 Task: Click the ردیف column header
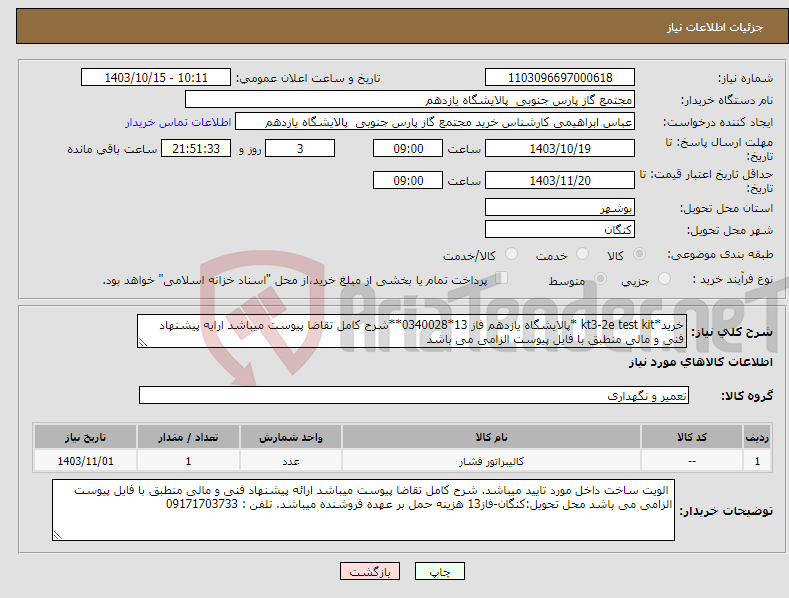pos(757,437)
